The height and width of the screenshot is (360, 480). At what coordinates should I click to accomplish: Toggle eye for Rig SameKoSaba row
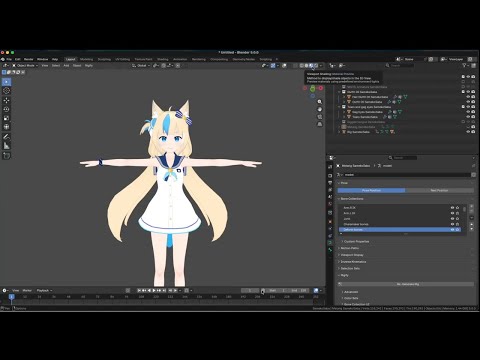click(x=468, y=132)
